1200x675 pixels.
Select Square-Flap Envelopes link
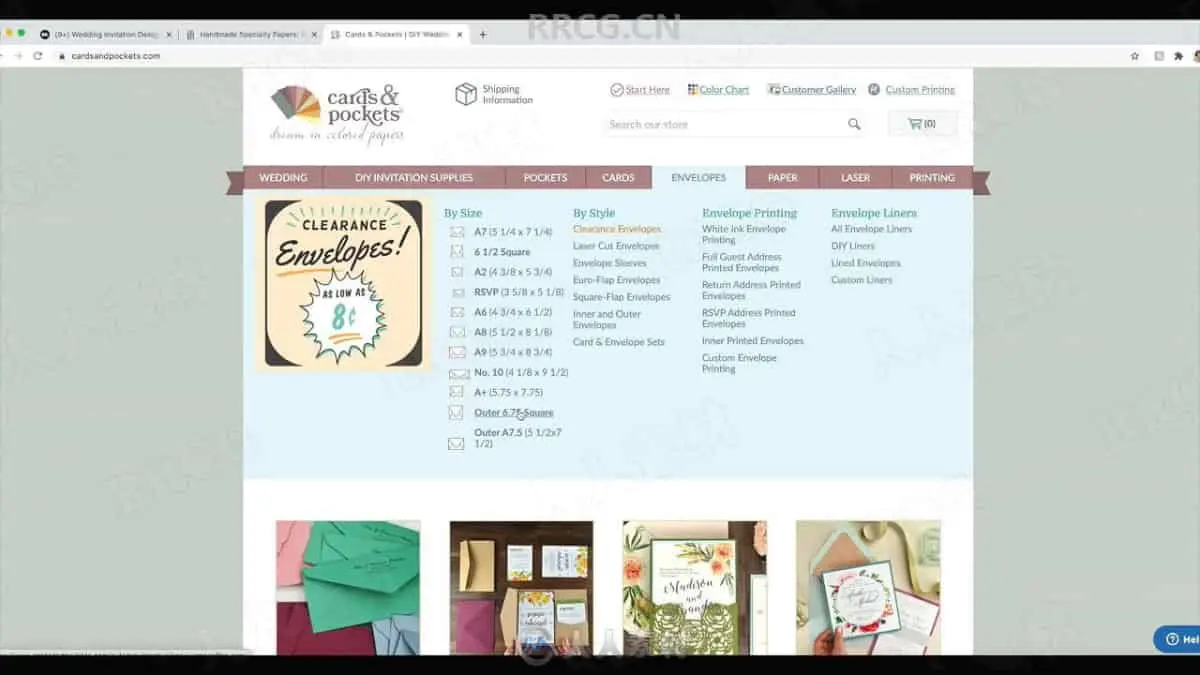click(x=621, y=297)
